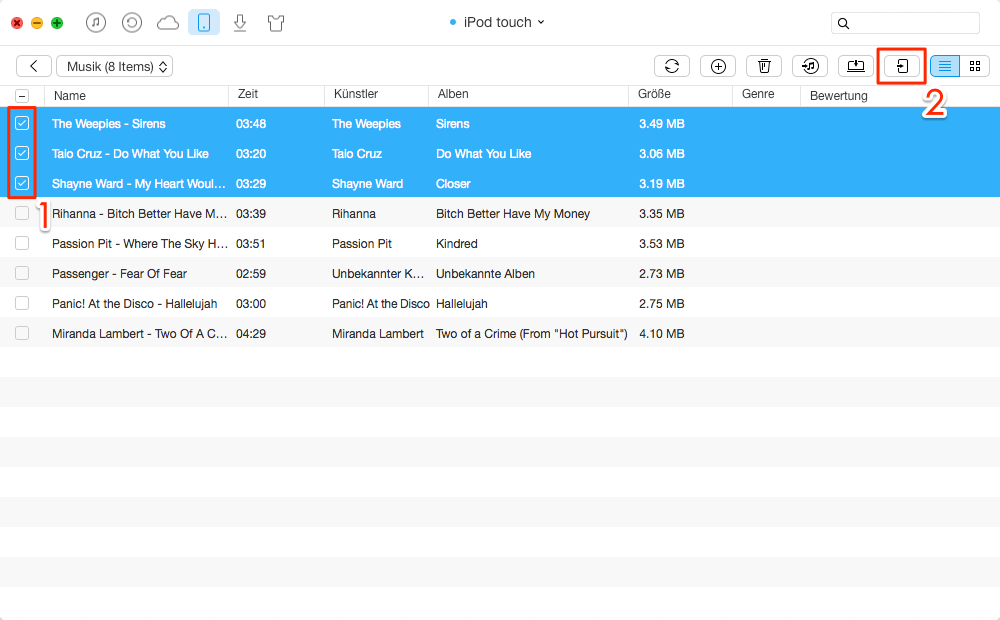1000x620 pixels.
Task: Select Miranda Lambert - Two Of A C… name
Action: point(139,334)
